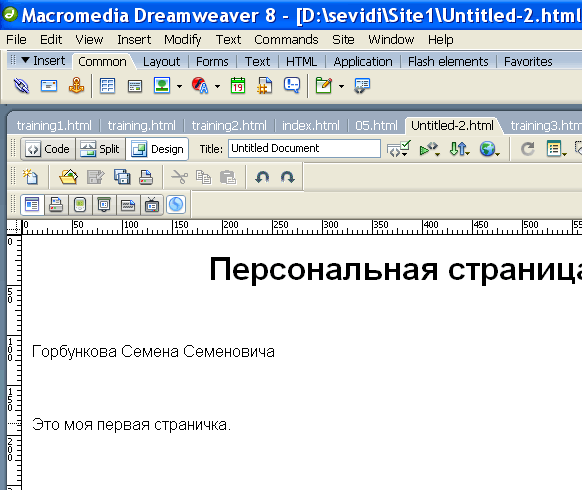The image size is (582, 490).
Task: Open the Modify menu
Action: [183, 39]
